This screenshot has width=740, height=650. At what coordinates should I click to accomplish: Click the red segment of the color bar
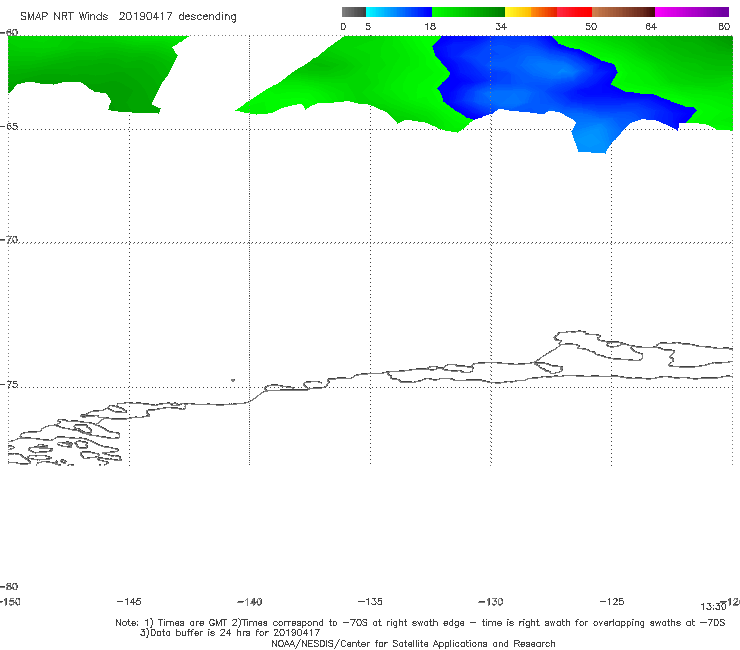(574, 12)
